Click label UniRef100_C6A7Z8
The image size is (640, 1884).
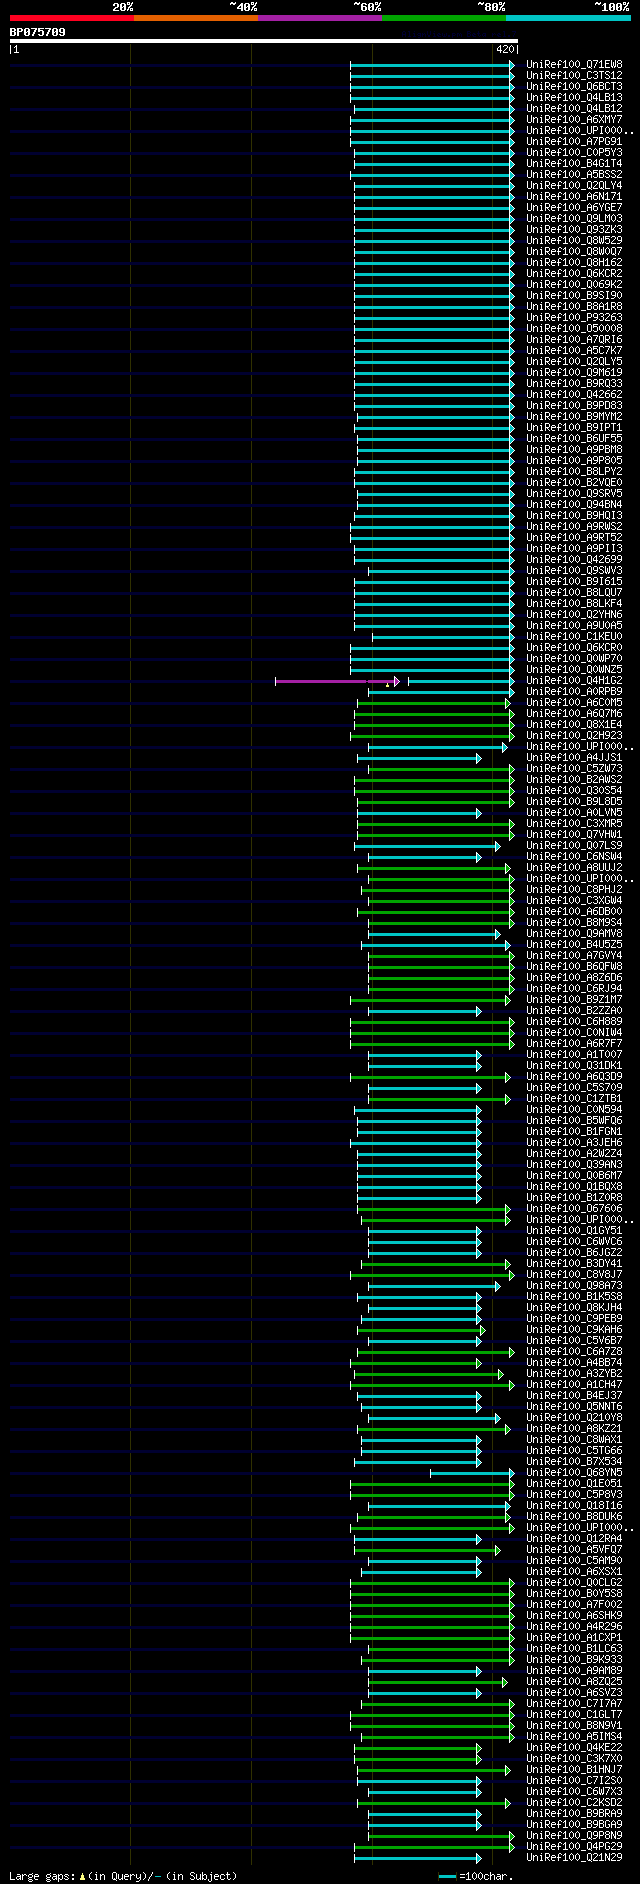point(574,1352)
